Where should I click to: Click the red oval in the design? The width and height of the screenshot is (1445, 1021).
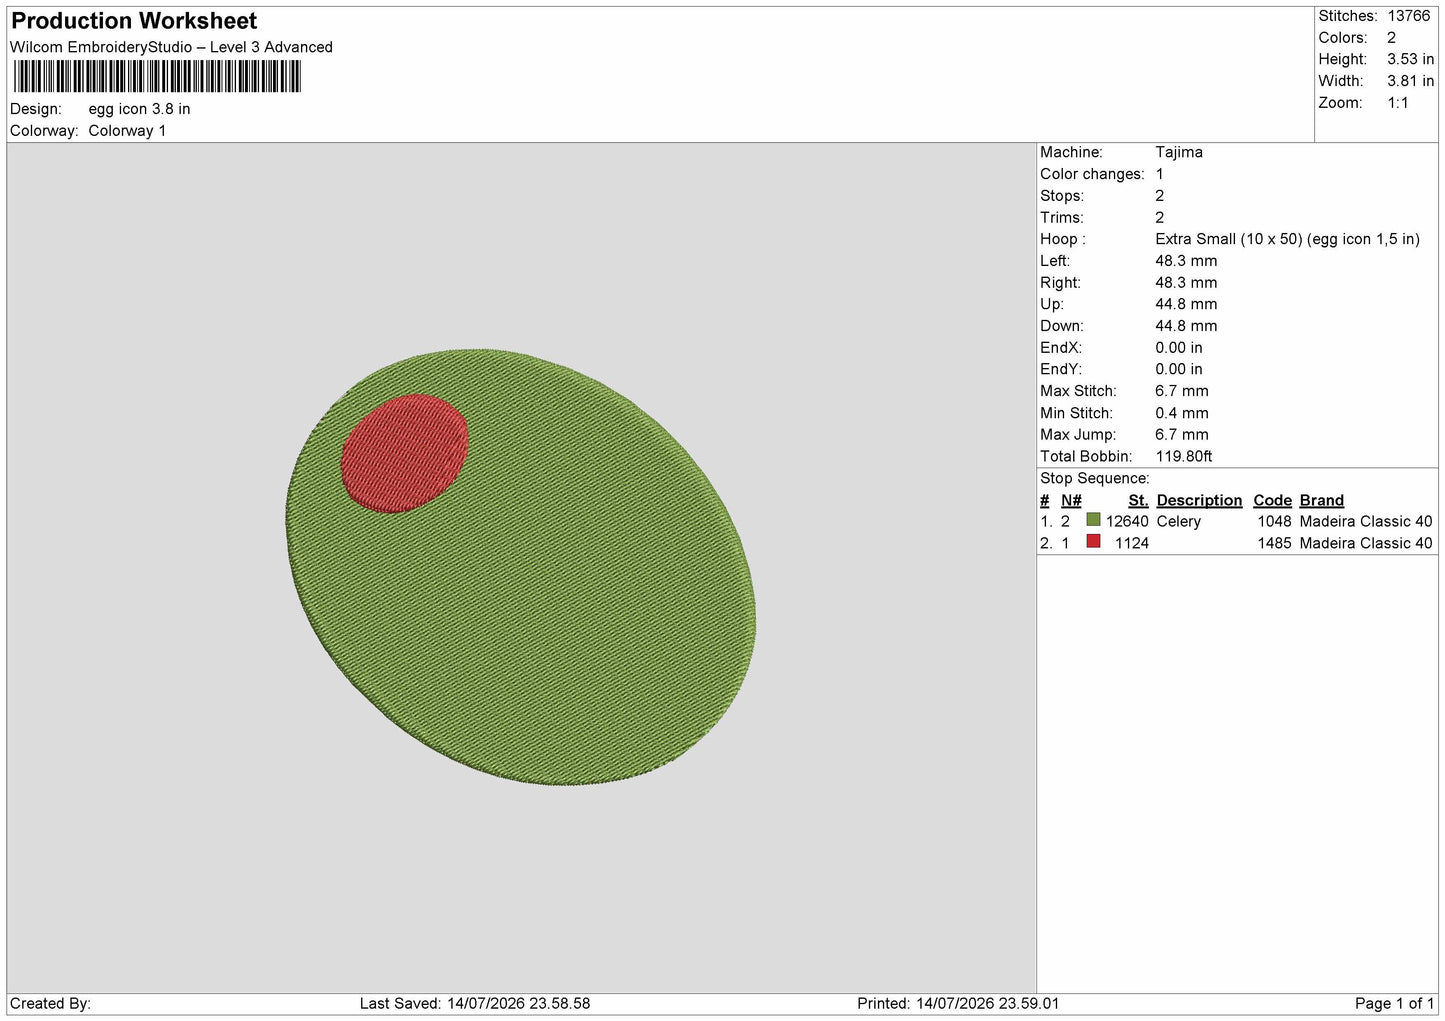point(404,453)
